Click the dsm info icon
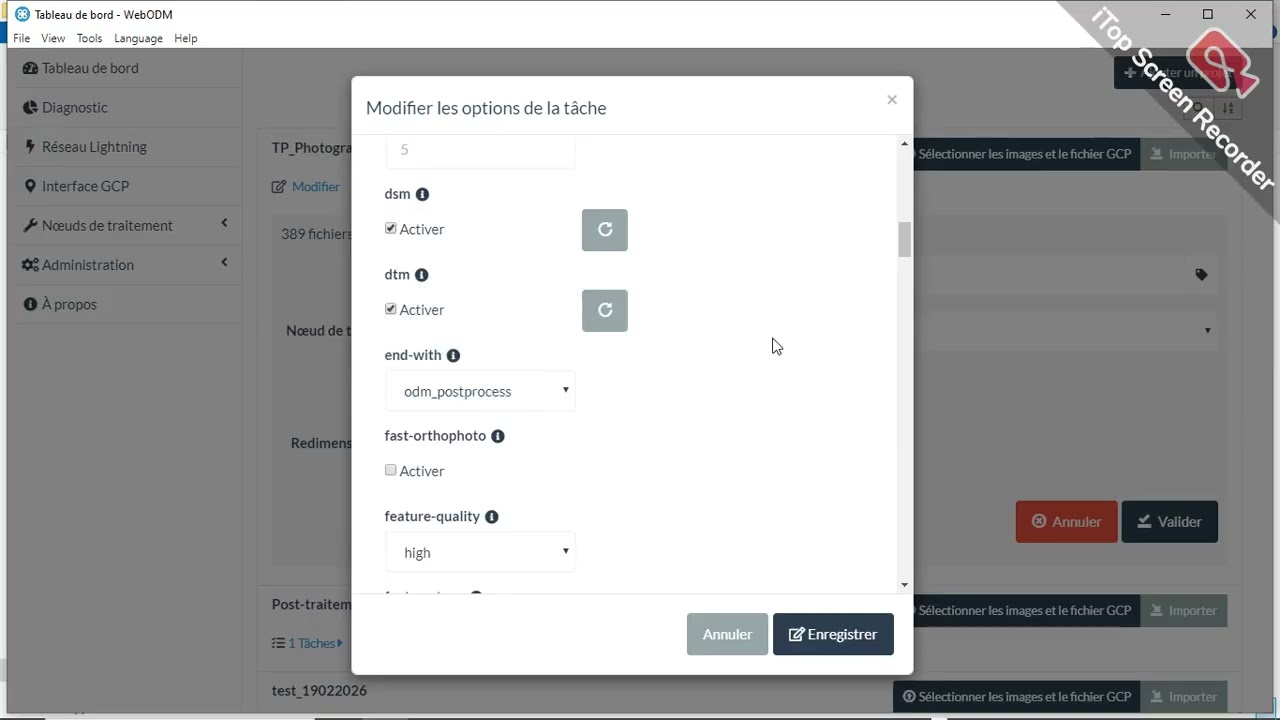Viewport: 1280px width, 720px height. click(422, 194)
